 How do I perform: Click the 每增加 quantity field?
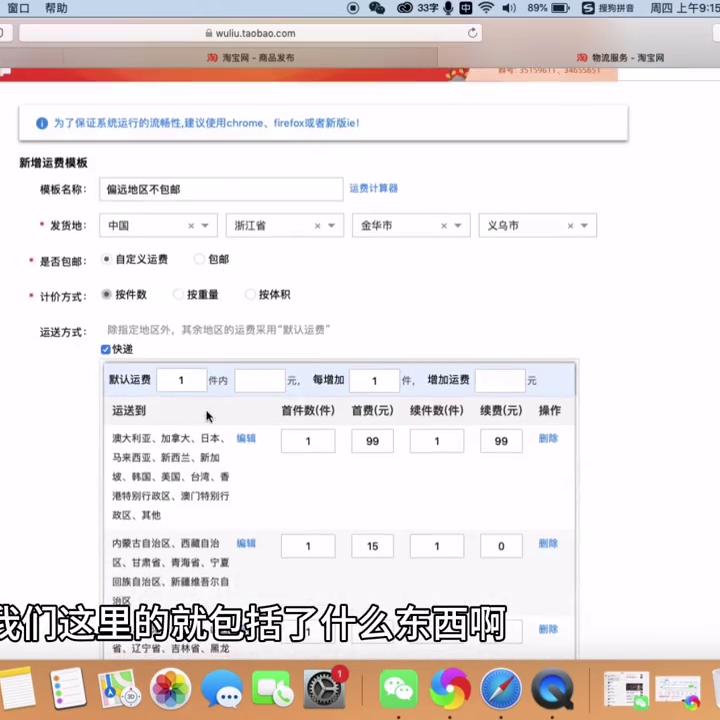pos(374,381)
